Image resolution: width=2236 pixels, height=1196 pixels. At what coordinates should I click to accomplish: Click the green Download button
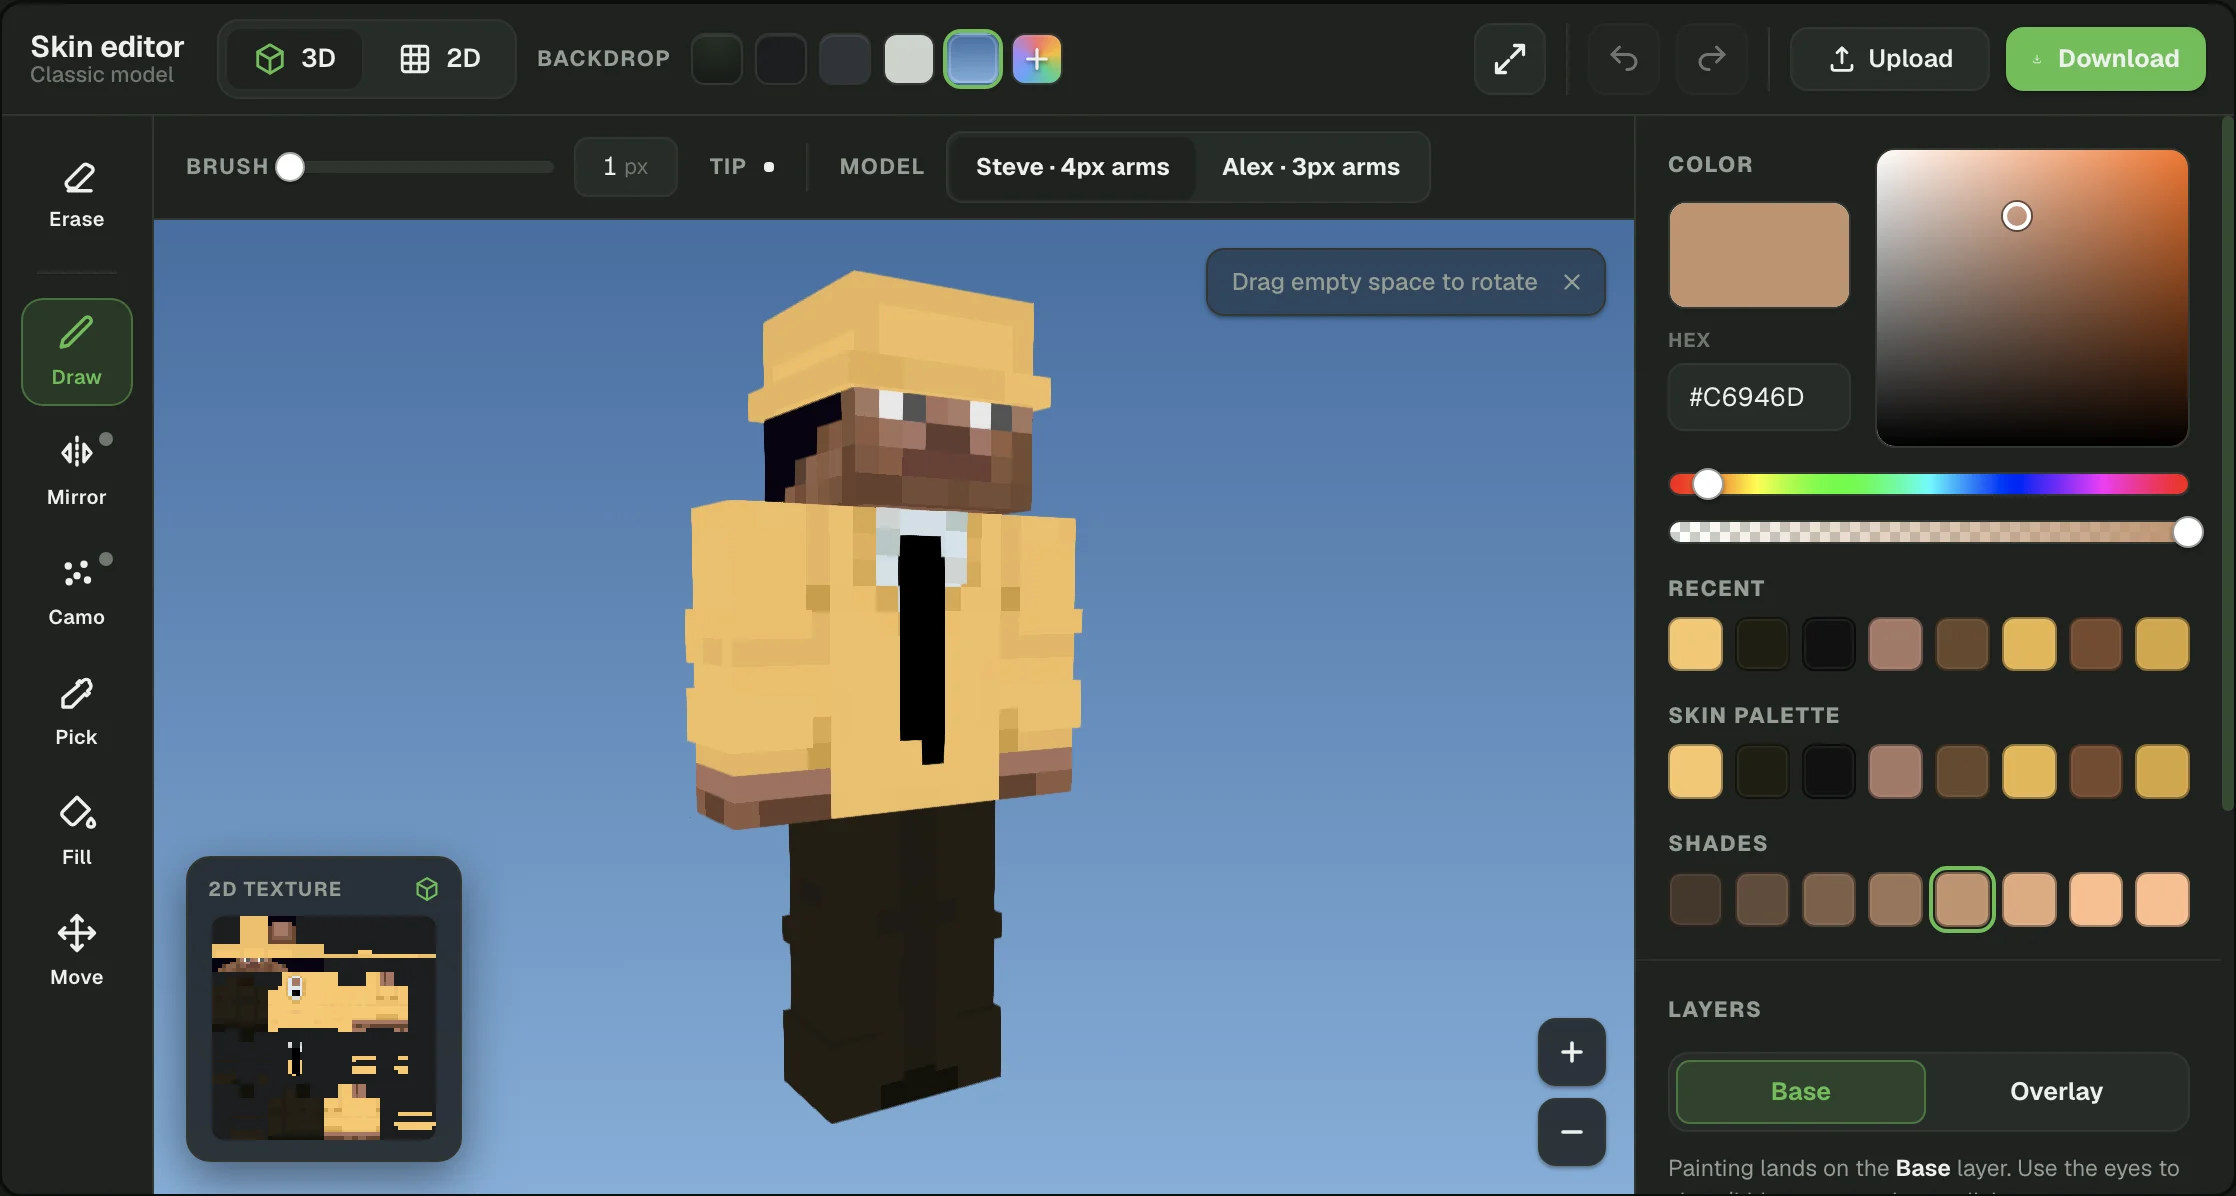(x=2106, y=59)
